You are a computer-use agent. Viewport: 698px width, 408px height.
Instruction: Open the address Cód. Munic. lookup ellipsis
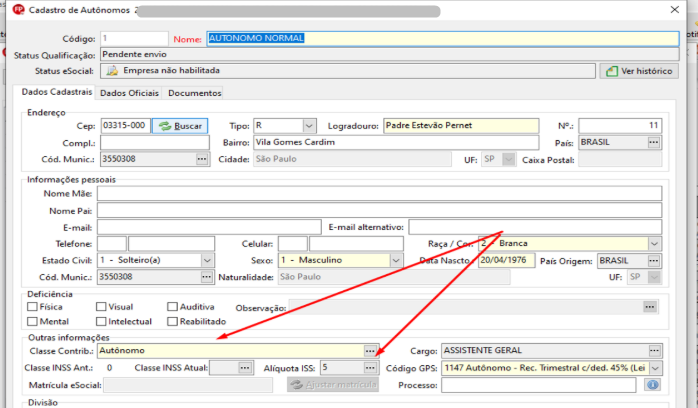pyautogui.click(x=202, y=159)
